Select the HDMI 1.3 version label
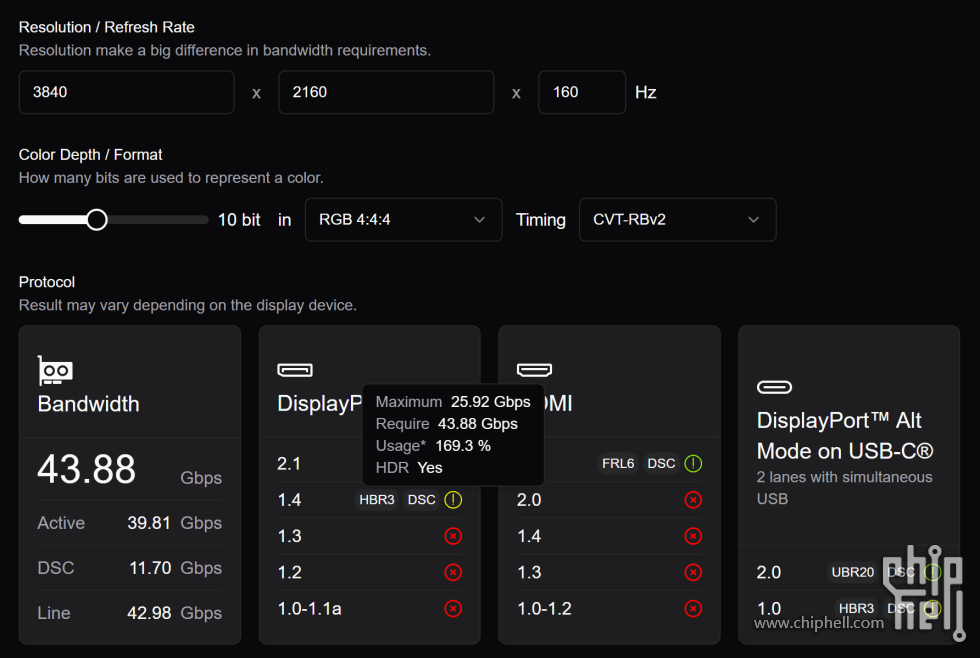 click(529, 572)
